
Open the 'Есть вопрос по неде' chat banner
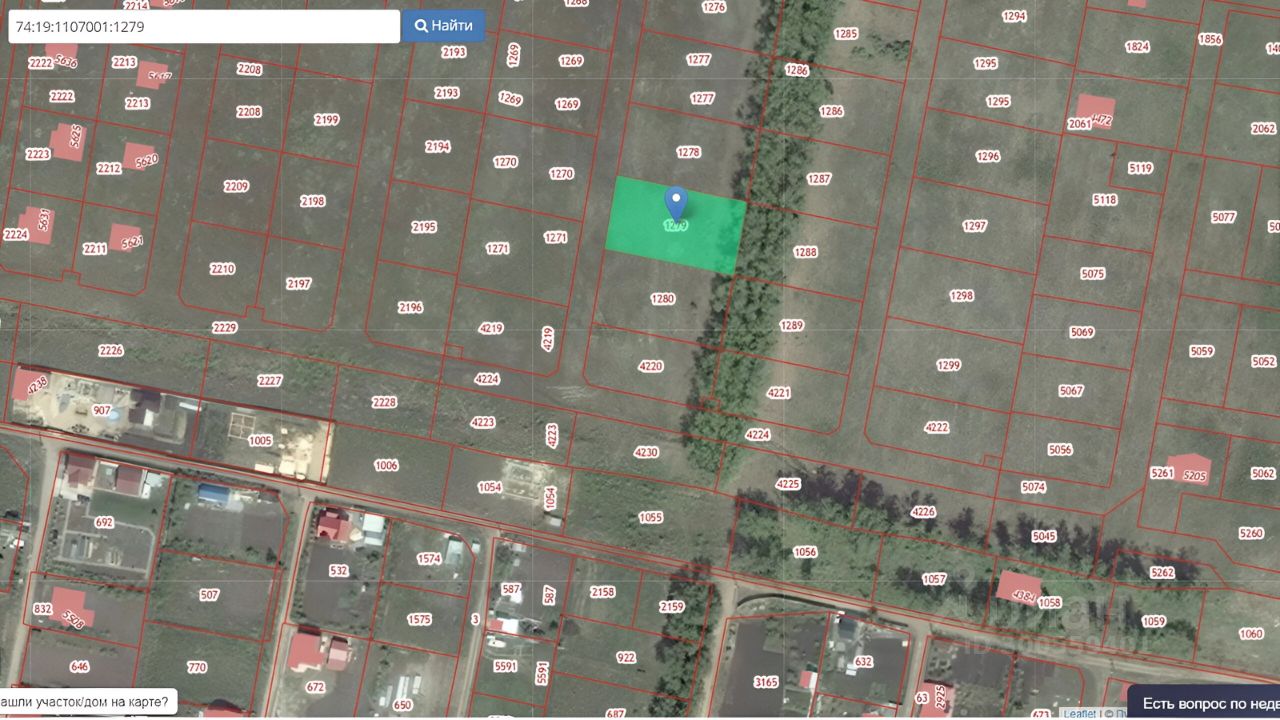[x=1205, y=703]
